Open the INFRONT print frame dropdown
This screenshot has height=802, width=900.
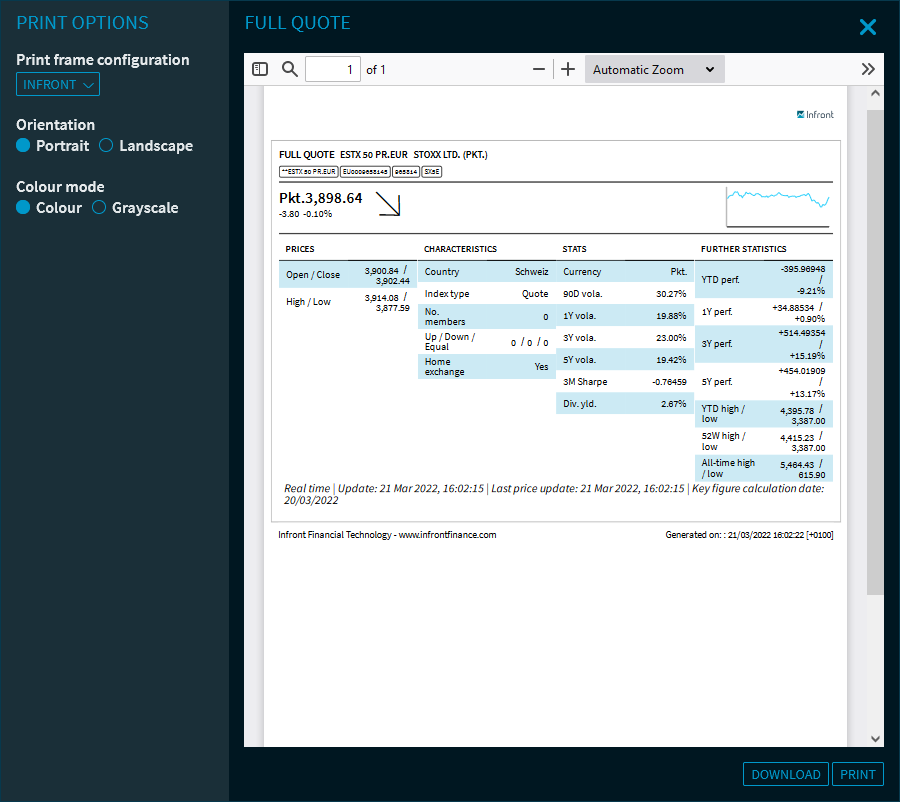tap(58, 85)
